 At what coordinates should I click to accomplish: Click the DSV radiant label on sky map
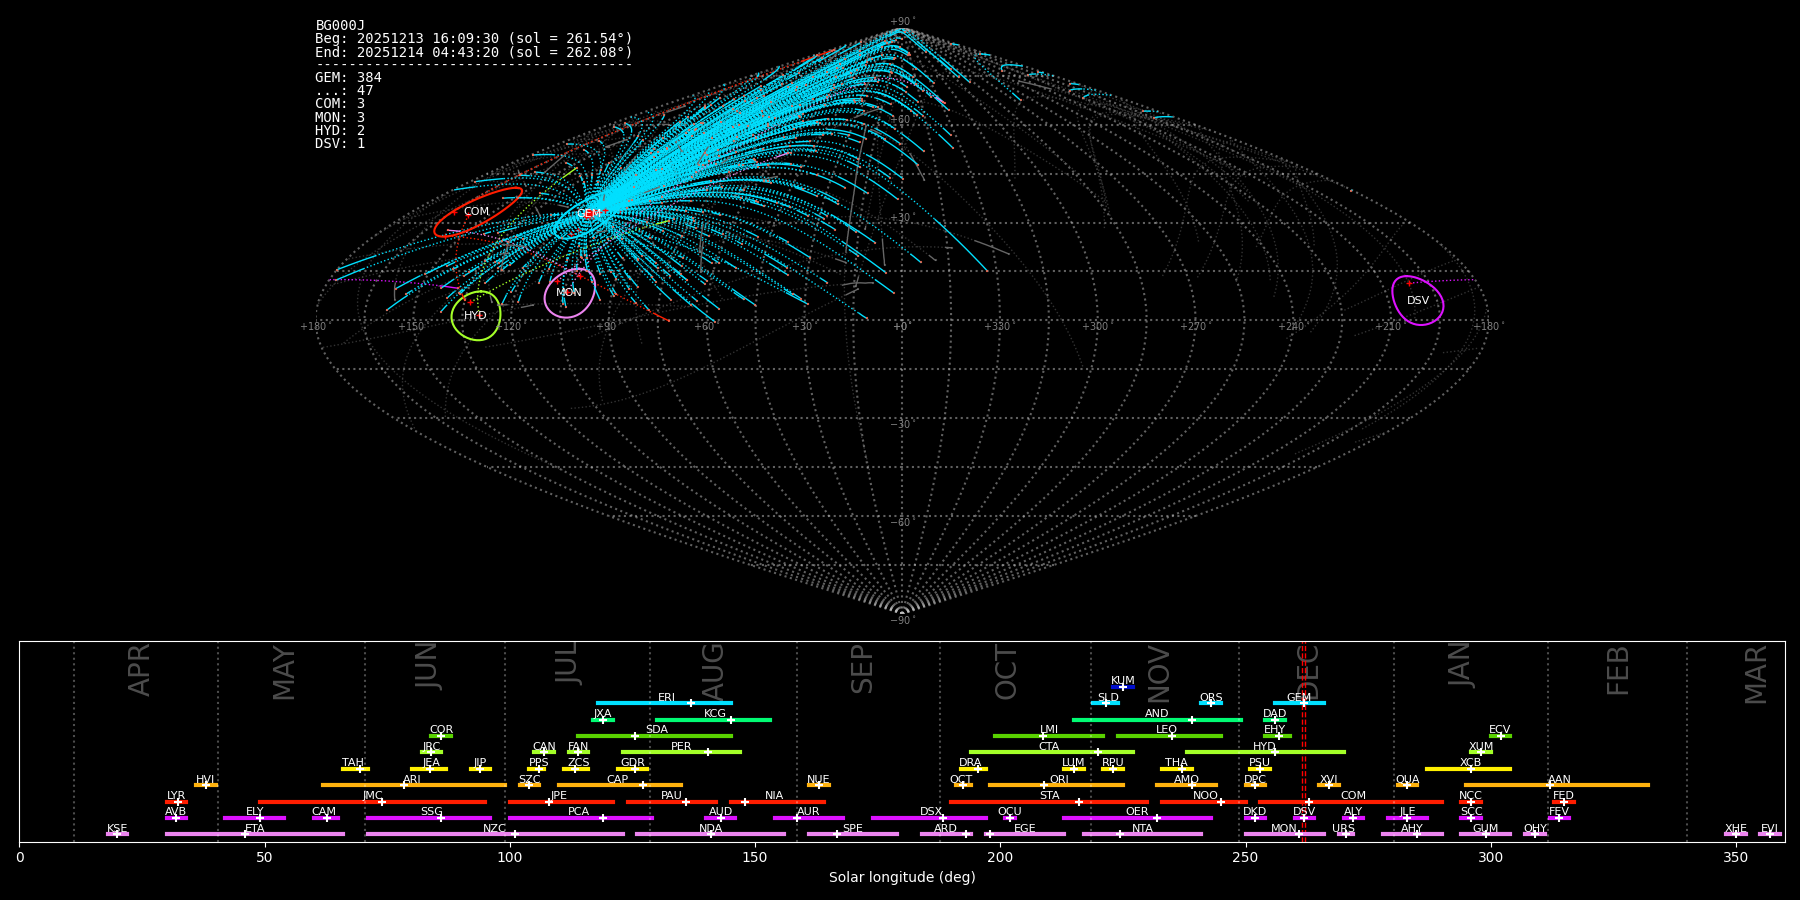(1418, 301)
